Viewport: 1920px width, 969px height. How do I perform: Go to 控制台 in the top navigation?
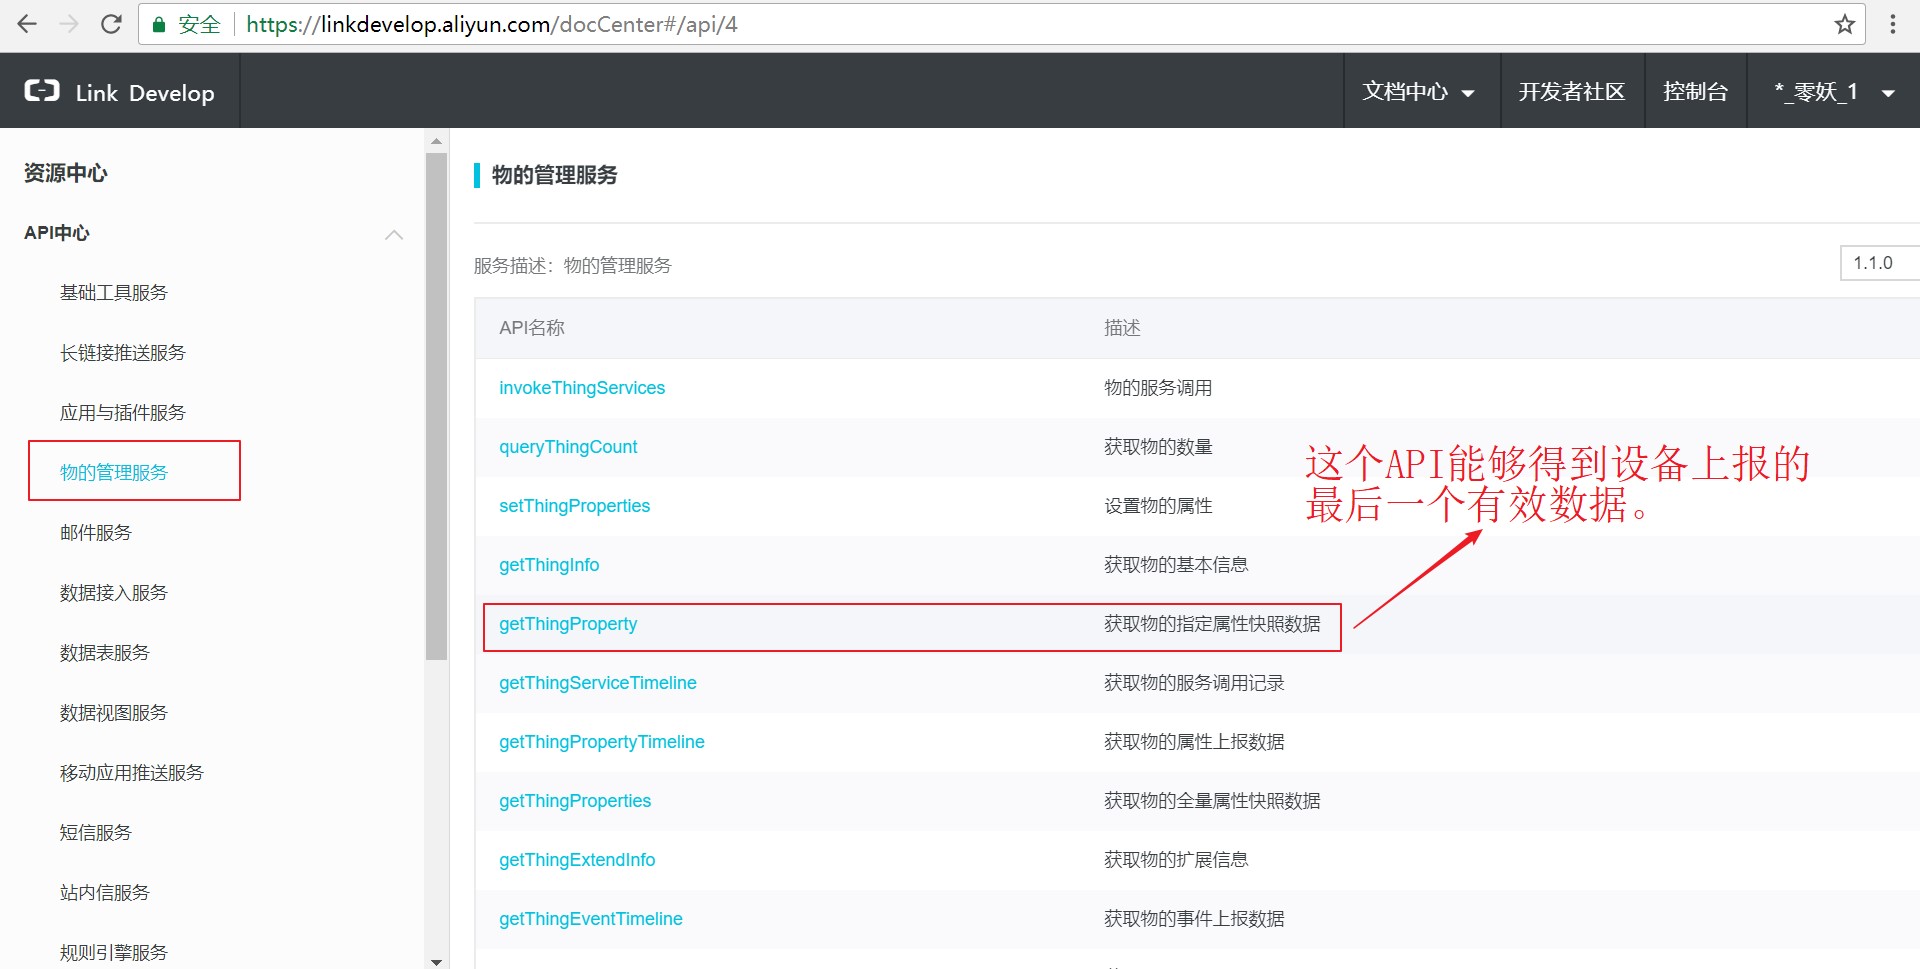click(x=1695, y=92)
